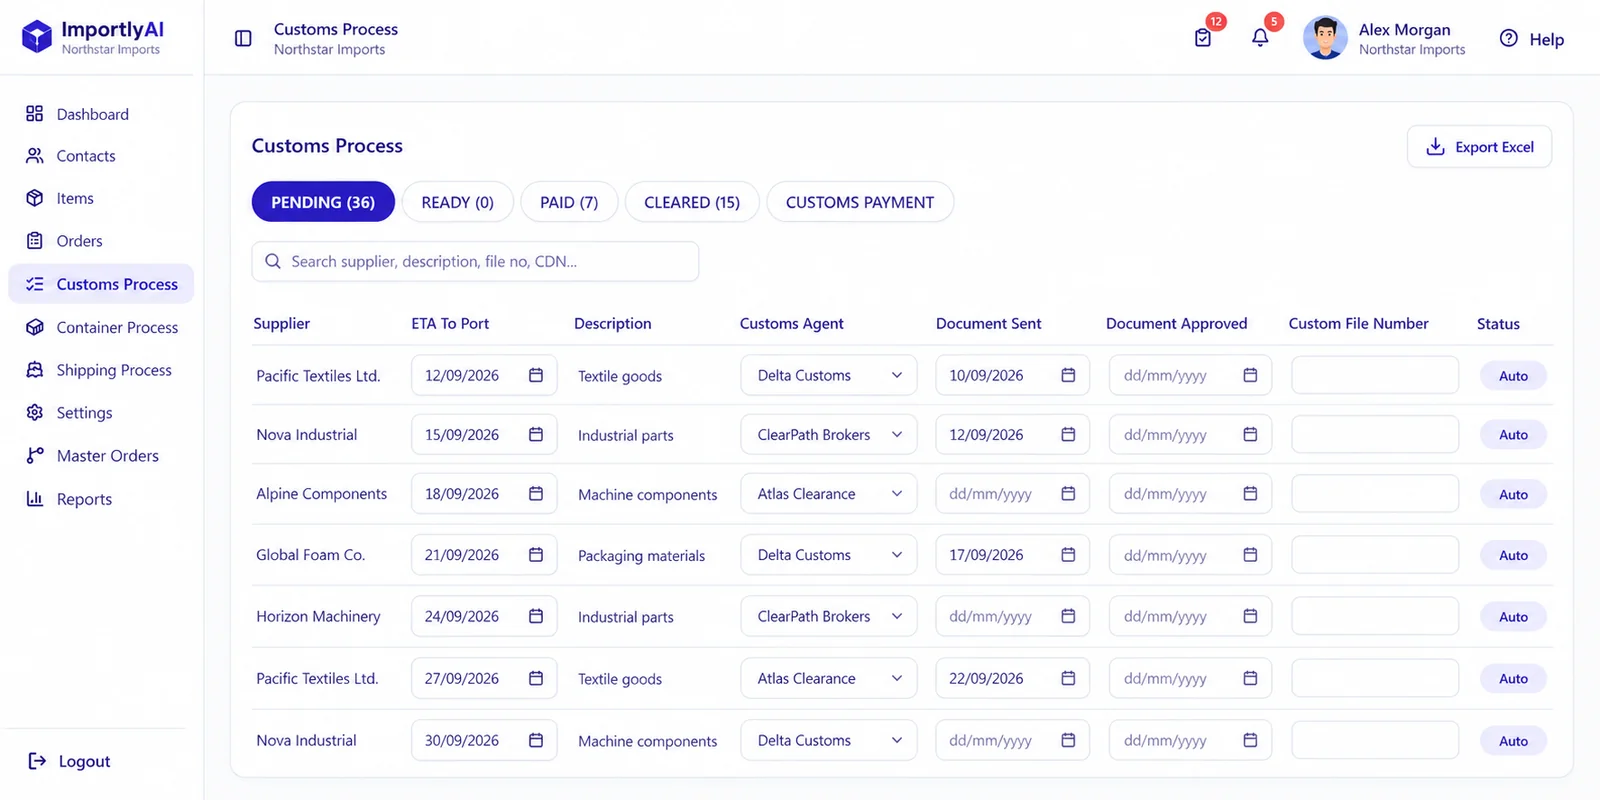Click the ImportlyAI cube logo
1600x800 pixels.
coord(37,37)
